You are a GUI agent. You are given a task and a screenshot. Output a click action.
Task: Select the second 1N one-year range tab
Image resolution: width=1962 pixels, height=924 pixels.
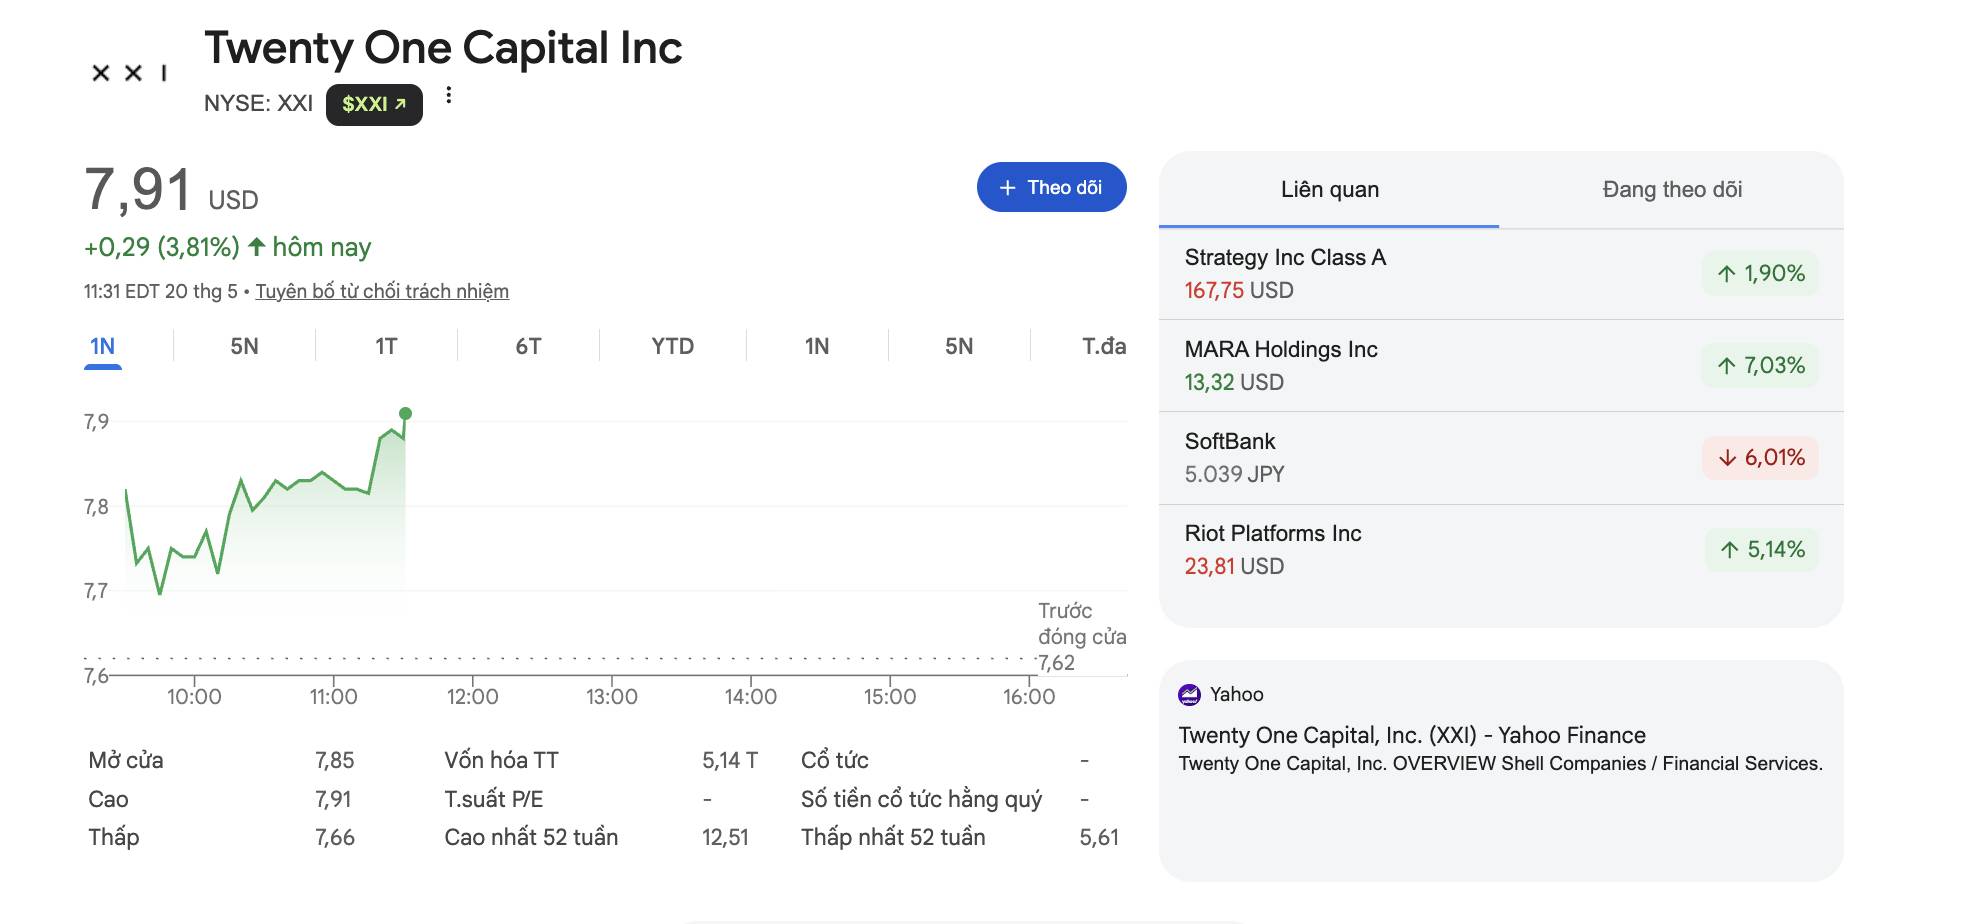pos(817,347)
